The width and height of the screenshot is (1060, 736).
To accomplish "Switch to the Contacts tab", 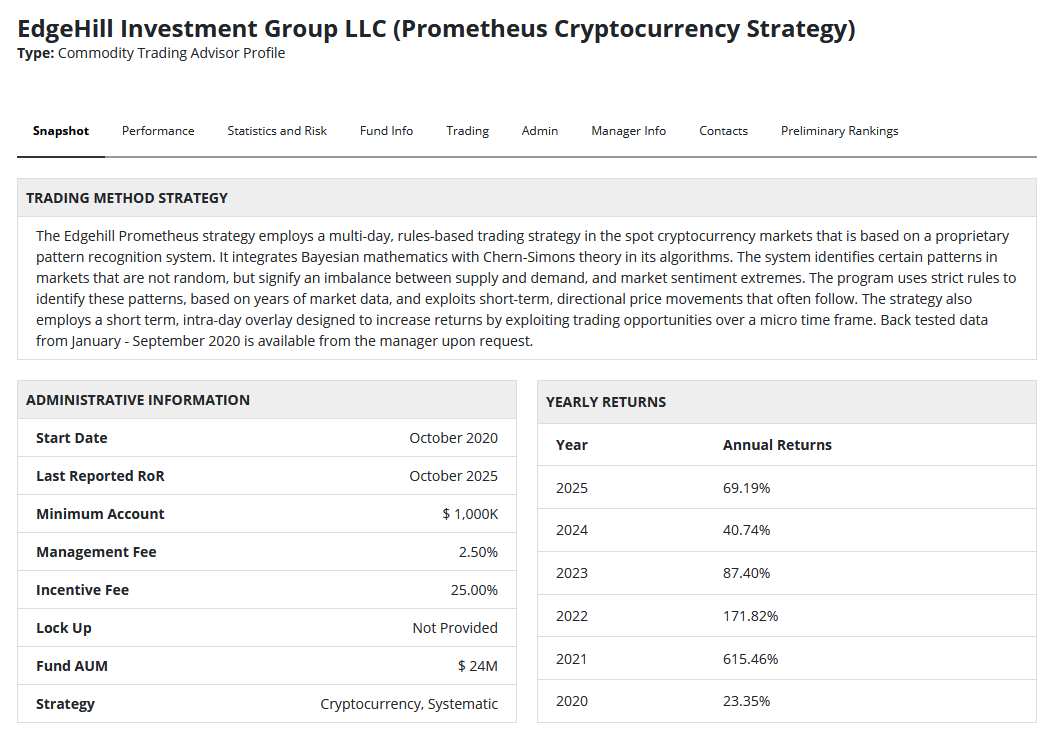I will 723,131.
